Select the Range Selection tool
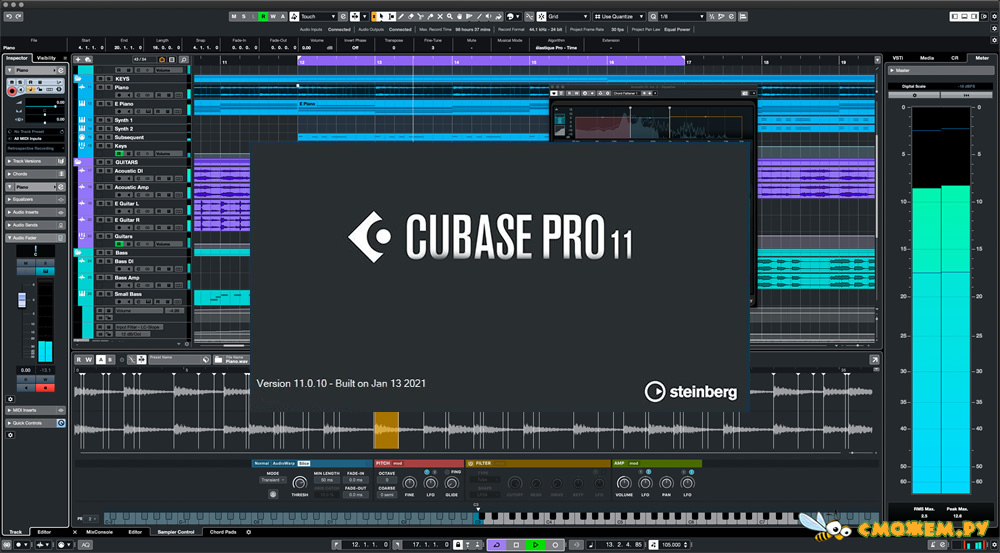1000x553 pixels. 392,16
